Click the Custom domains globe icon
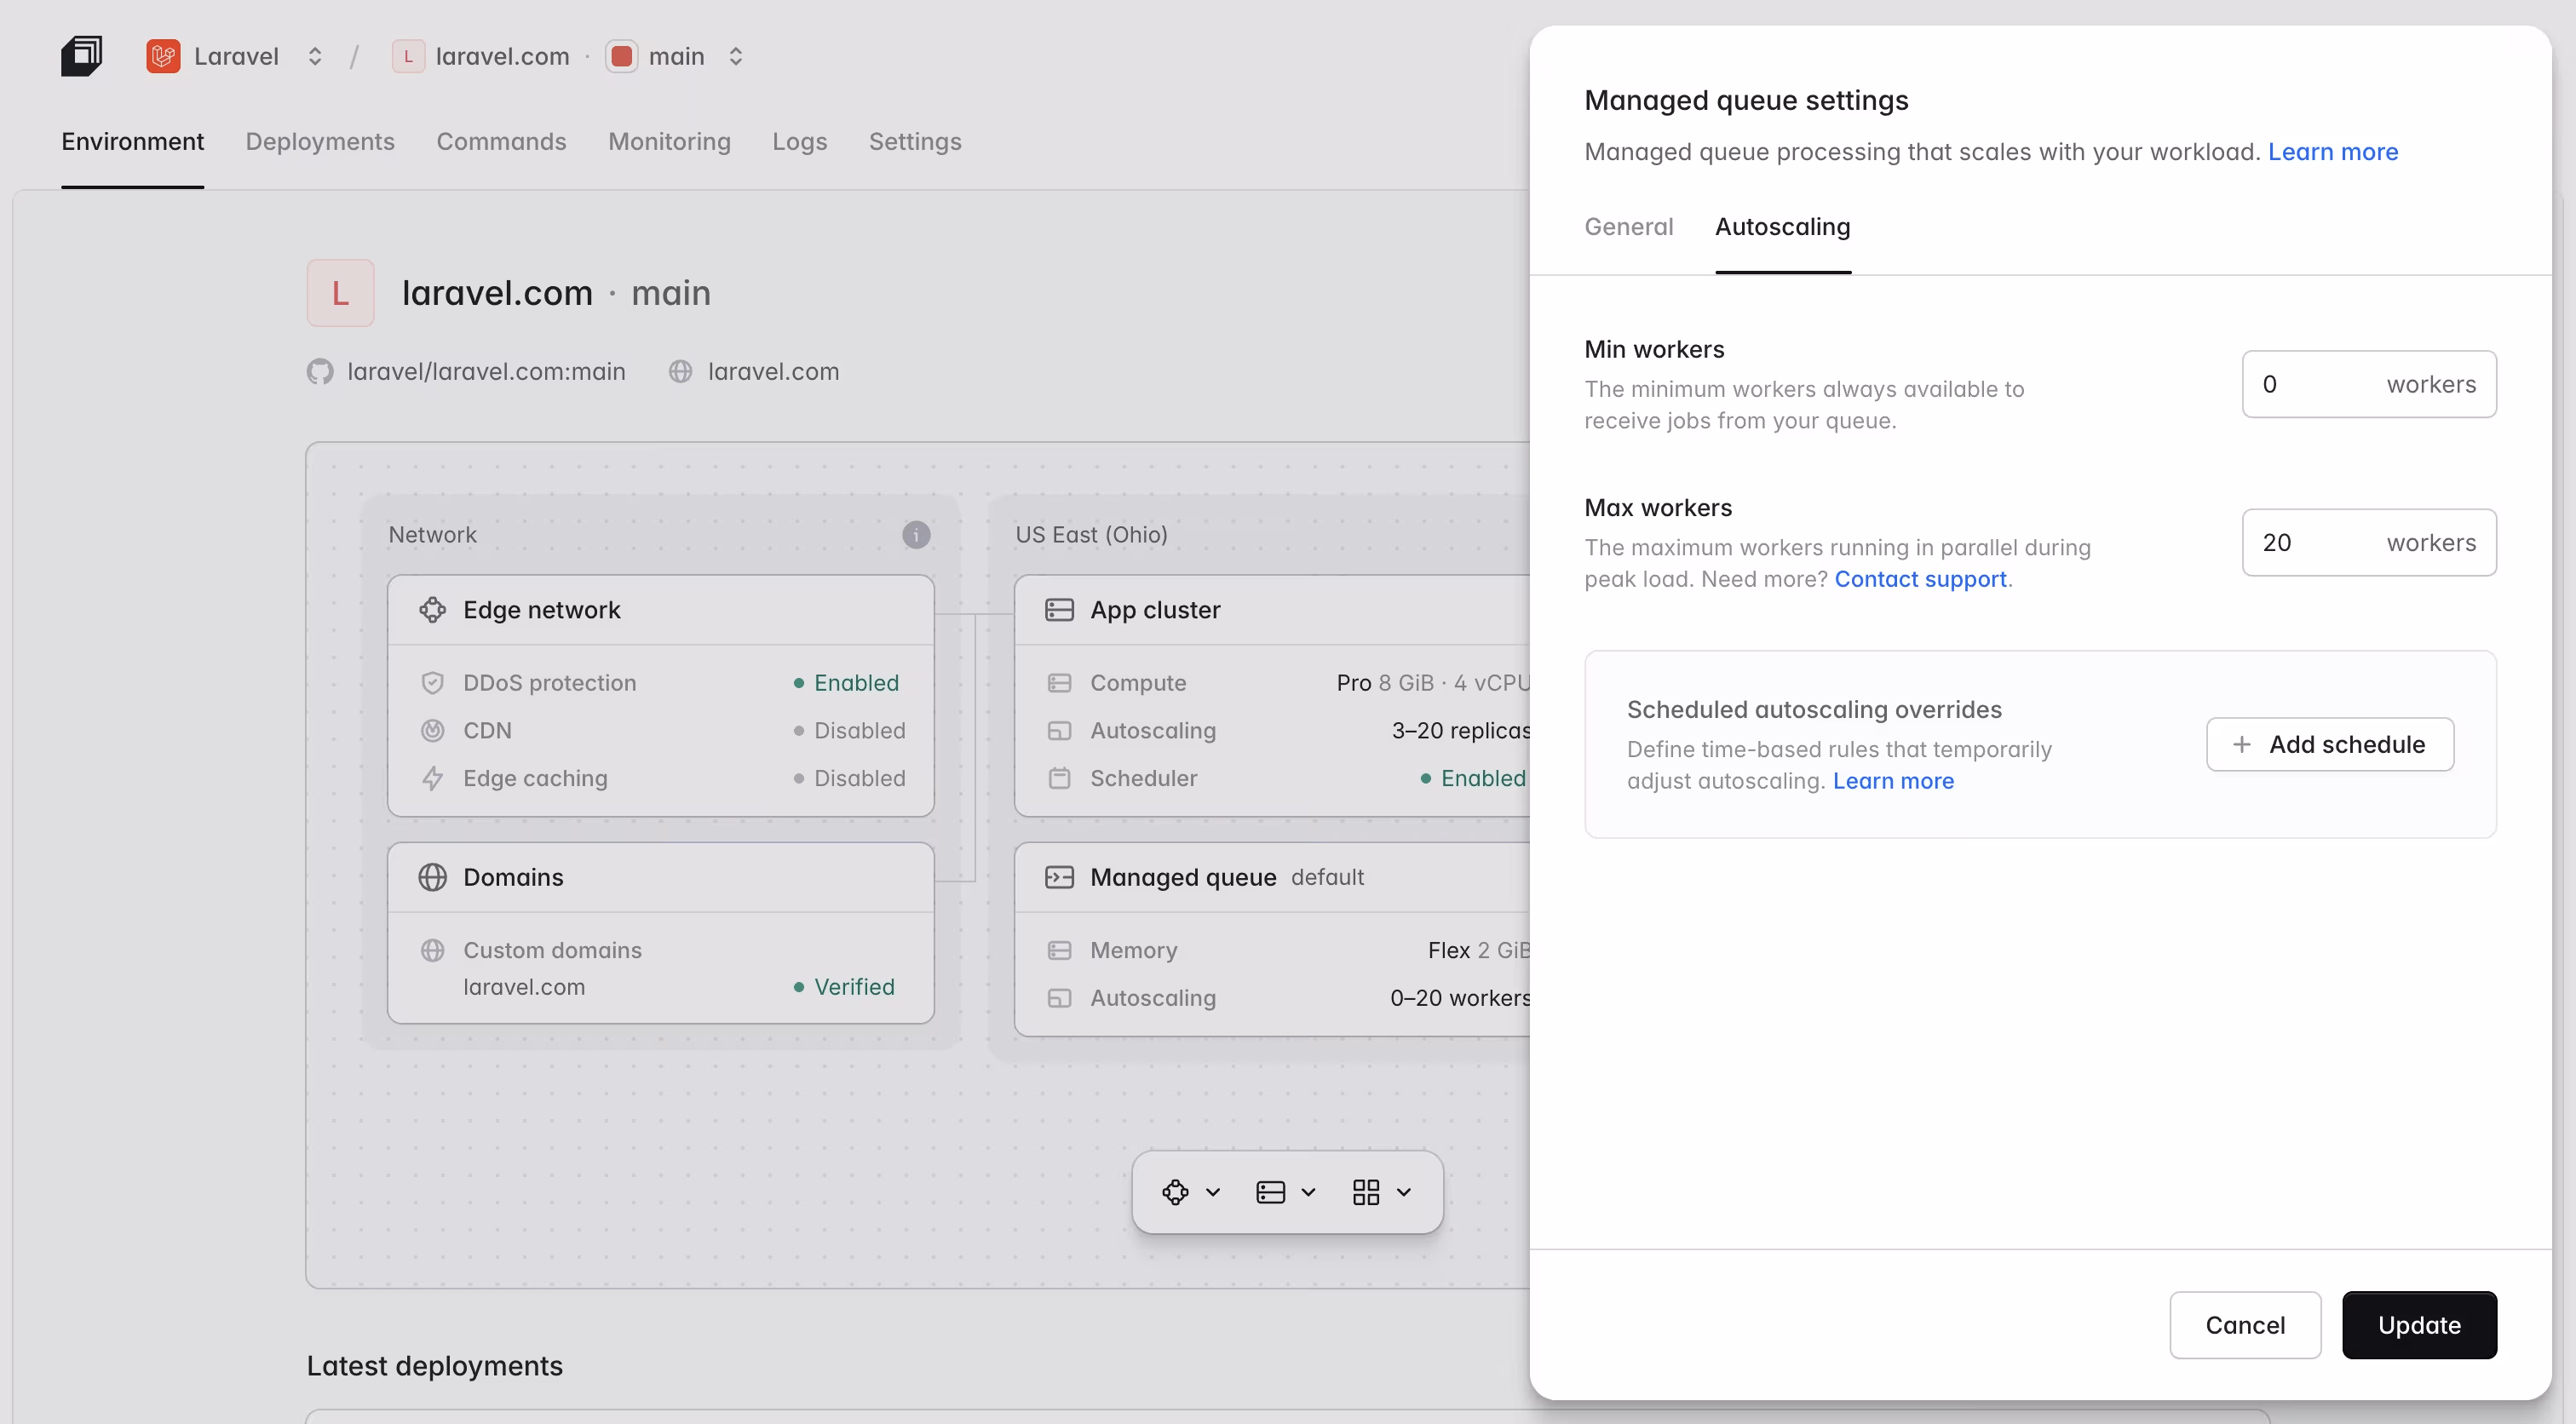Image resolution: width=2576 pixels, height=1424 pixels. point(432,950)
